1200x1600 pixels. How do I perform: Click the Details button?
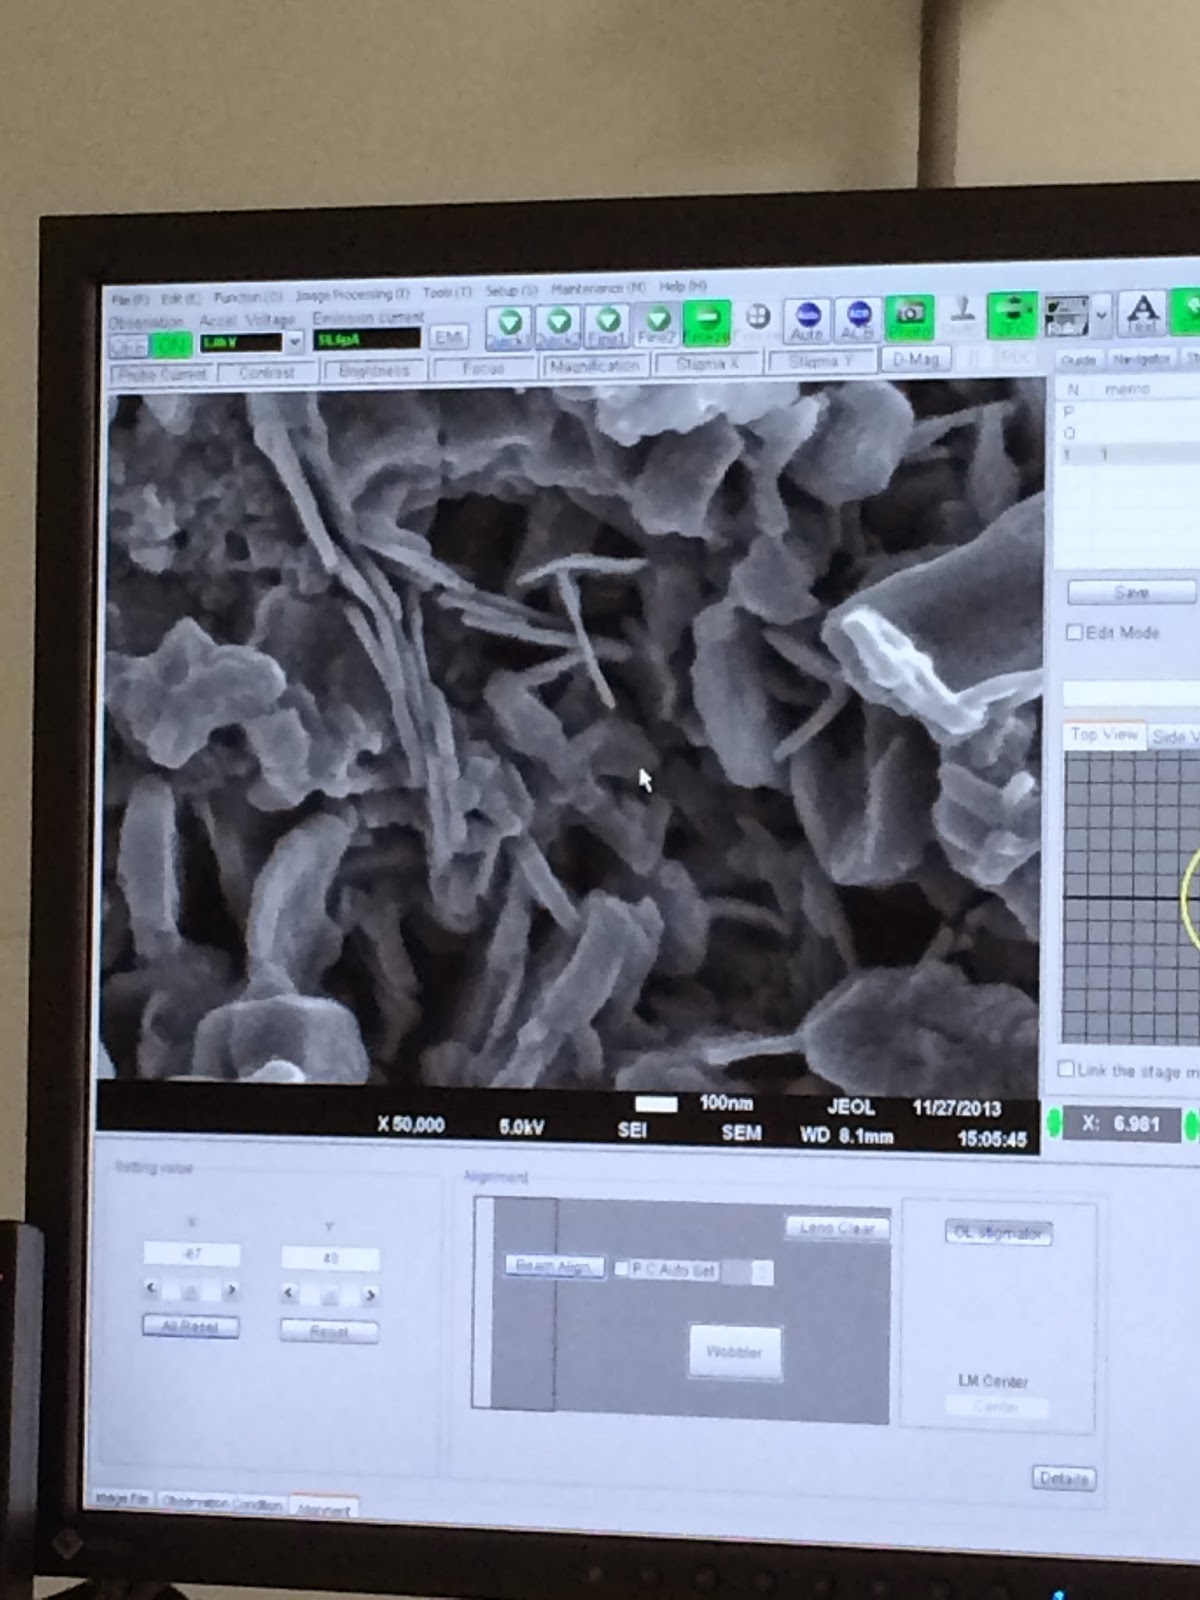pyautogui.click(x=1063, y=1478)
